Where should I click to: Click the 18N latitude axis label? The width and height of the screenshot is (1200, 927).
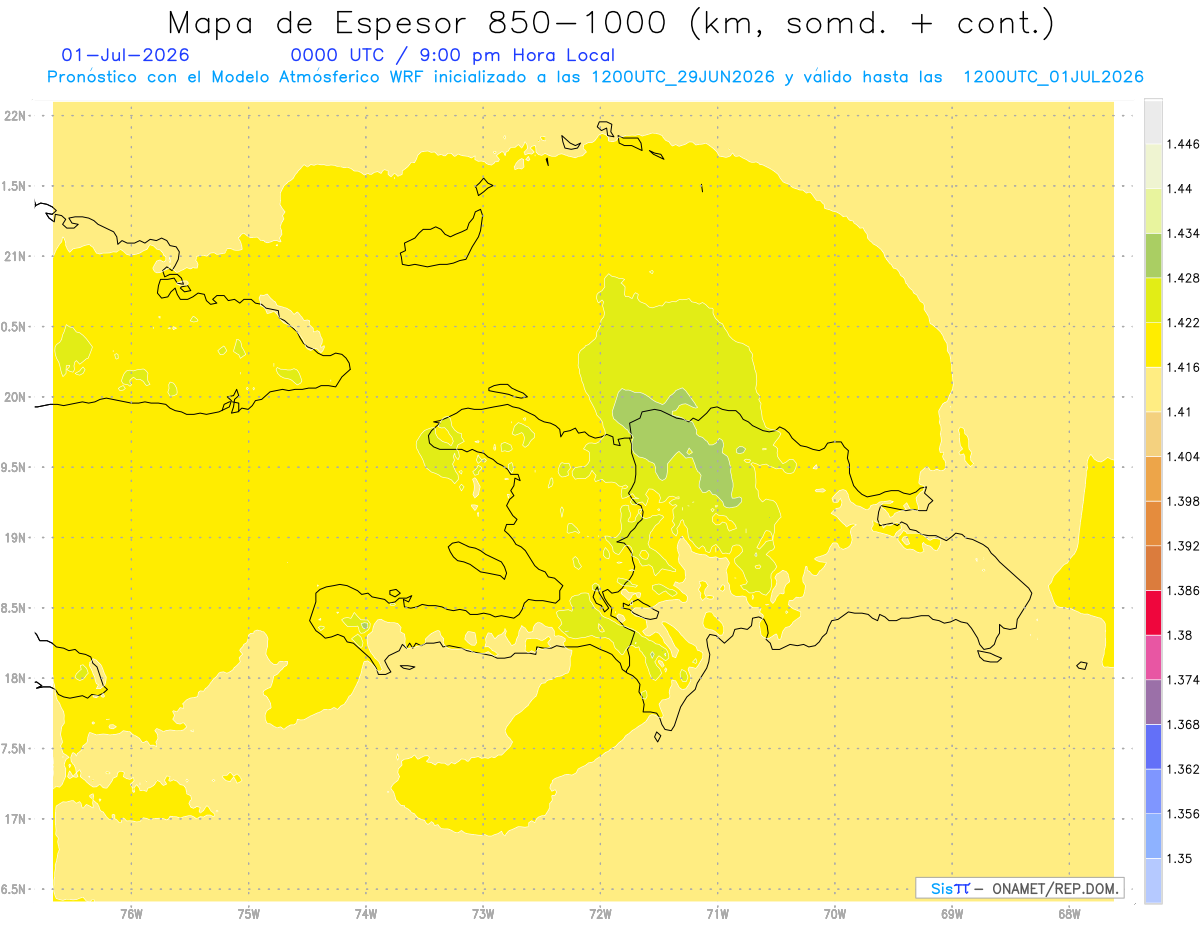16,678
